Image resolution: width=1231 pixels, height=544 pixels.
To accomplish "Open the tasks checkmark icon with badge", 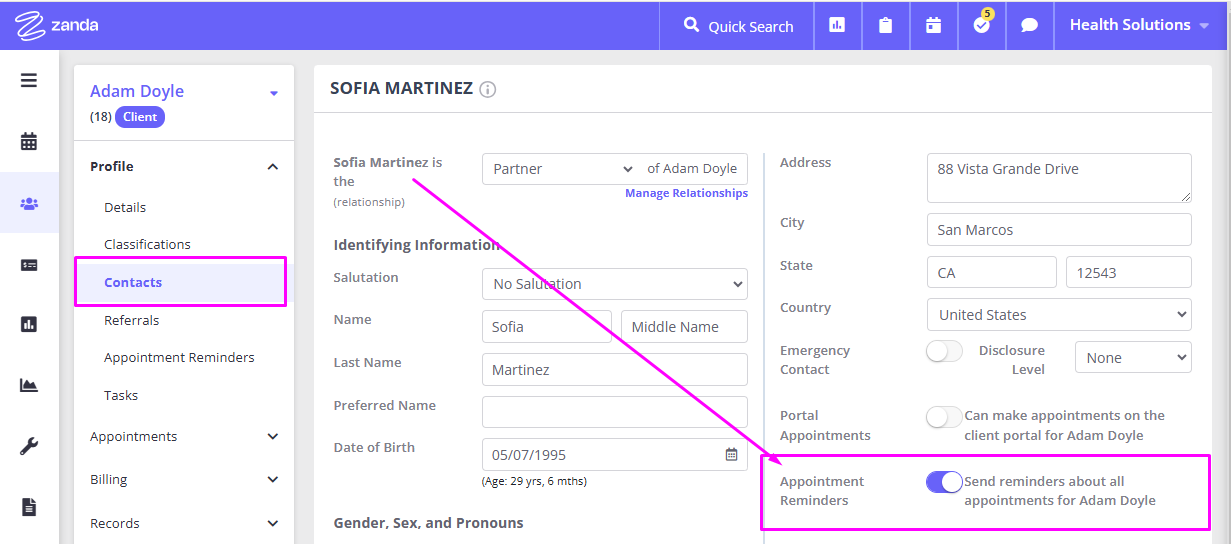I will pyautogui.click(x=982, y=25).
